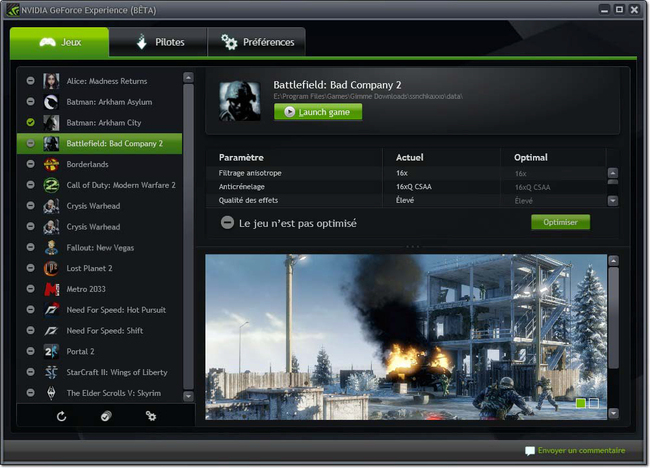Open the Pilotes tab
This screenshot has width=650, height=468.
click(158, 42)
